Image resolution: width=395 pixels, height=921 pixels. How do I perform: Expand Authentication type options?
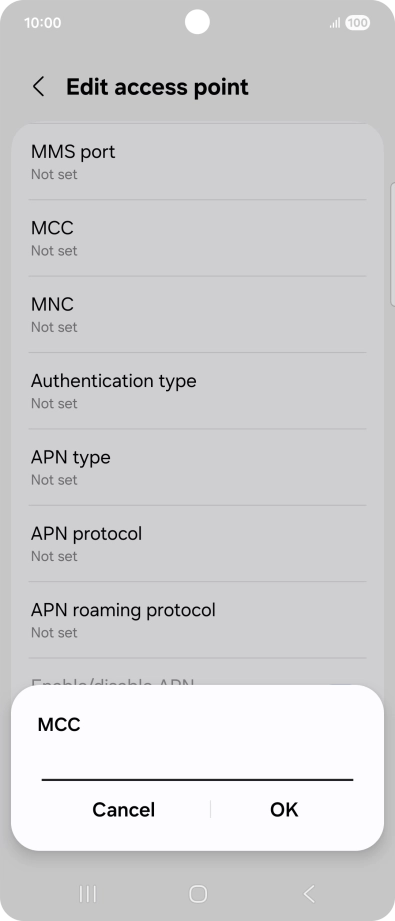tap(198, 391)
